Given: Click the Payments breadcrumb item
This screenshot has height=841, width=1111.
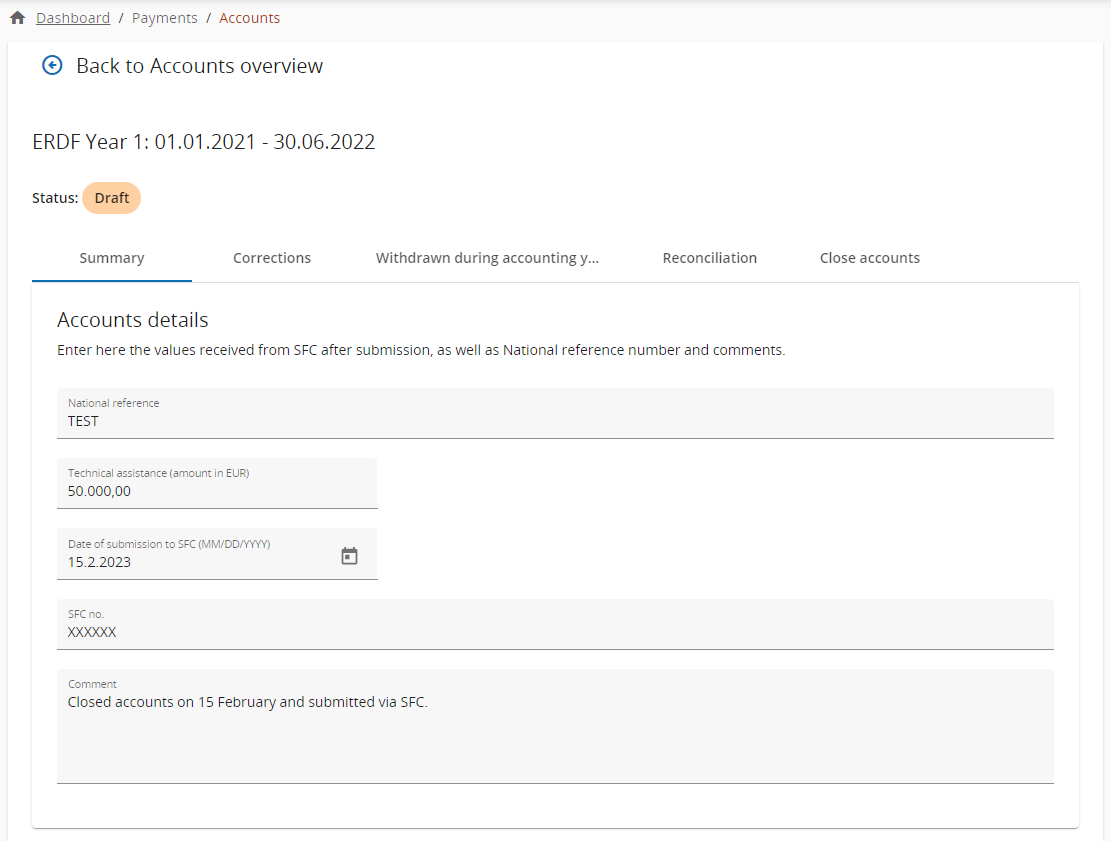Looking at the screenshot, I should point(164,18).
